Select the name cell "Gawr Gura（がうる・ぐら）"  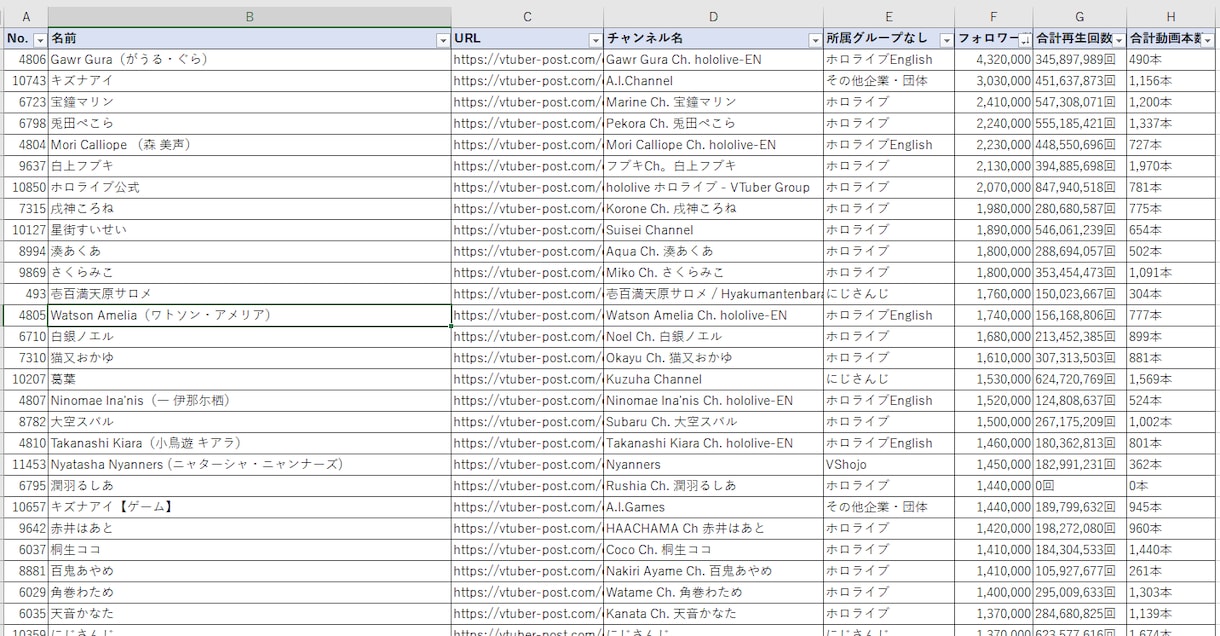pos(250,59)
